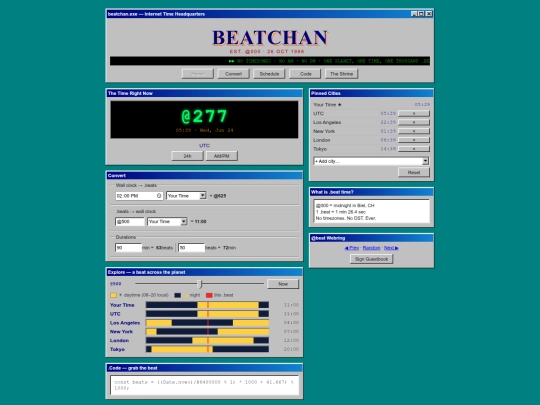The width and height of the screenshot is (540, 405).
Task: Set explorer slider to Now
Action: [x=283, y=284]
